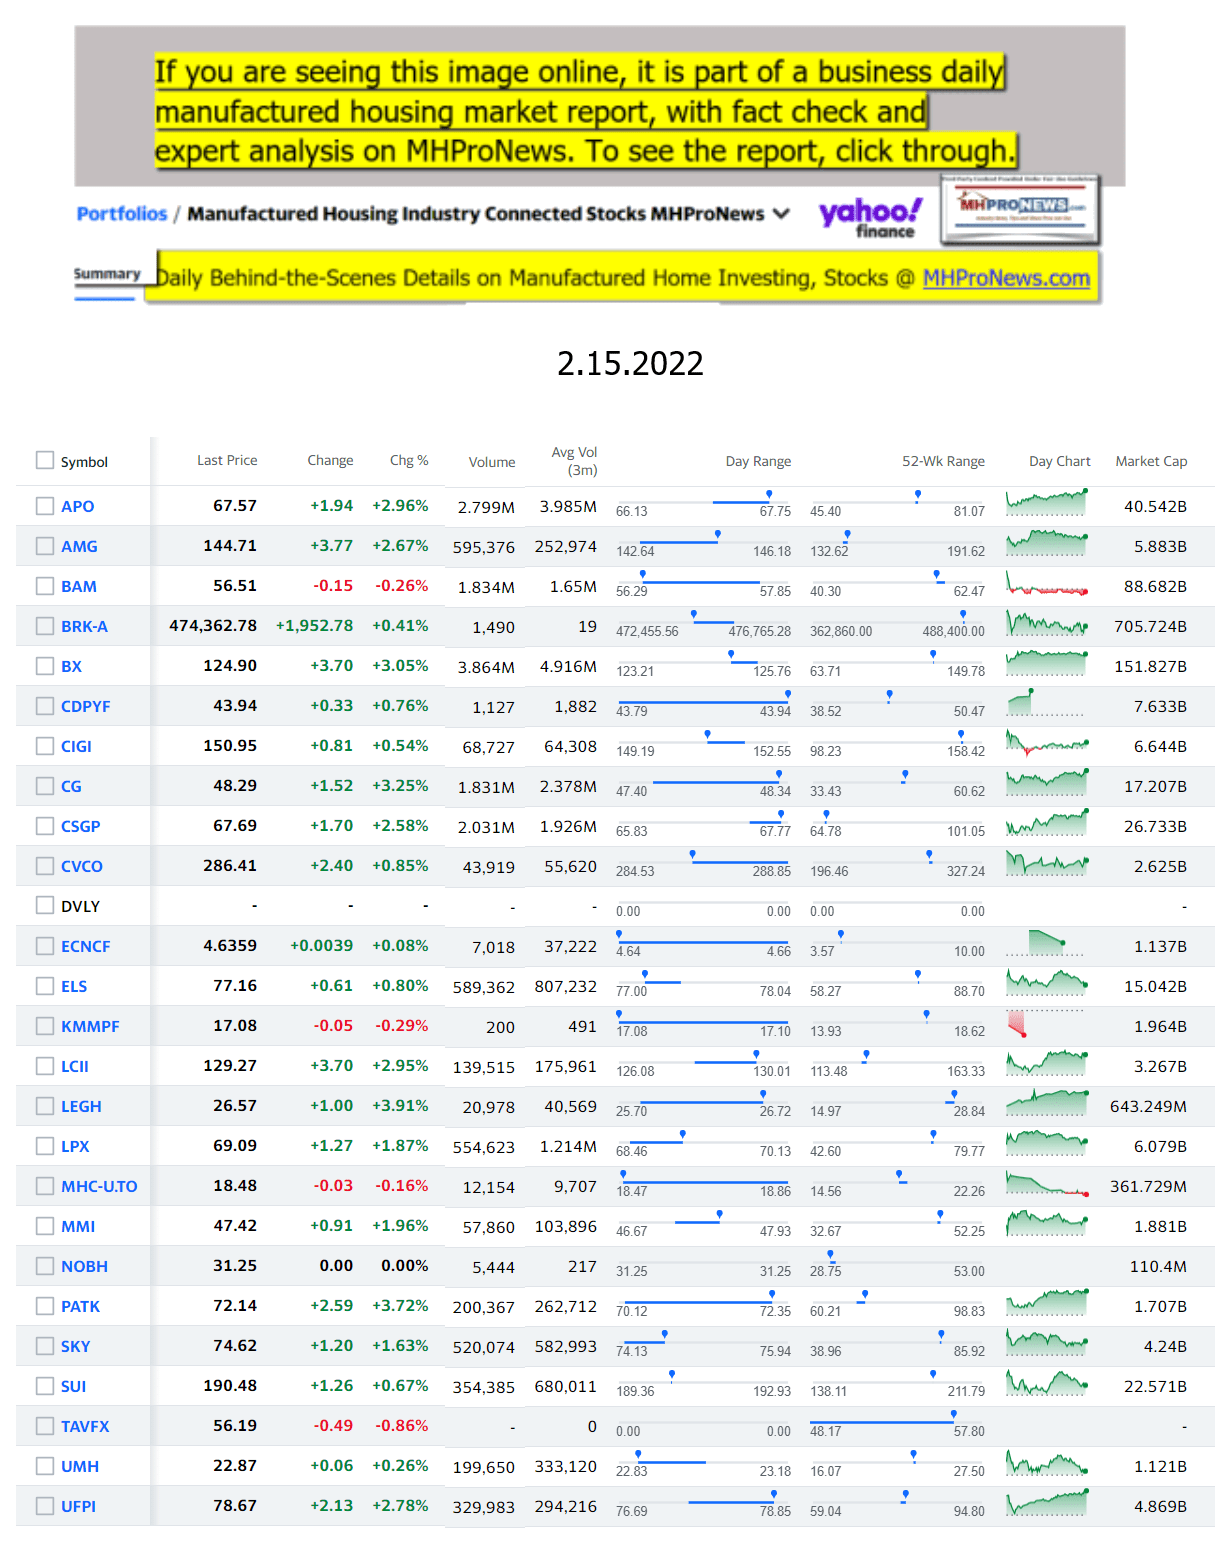The width and height of the screenshot is (1220, 1557).
Task: Click the TAVFX 52-week range bar
Action: (897, 1424)
